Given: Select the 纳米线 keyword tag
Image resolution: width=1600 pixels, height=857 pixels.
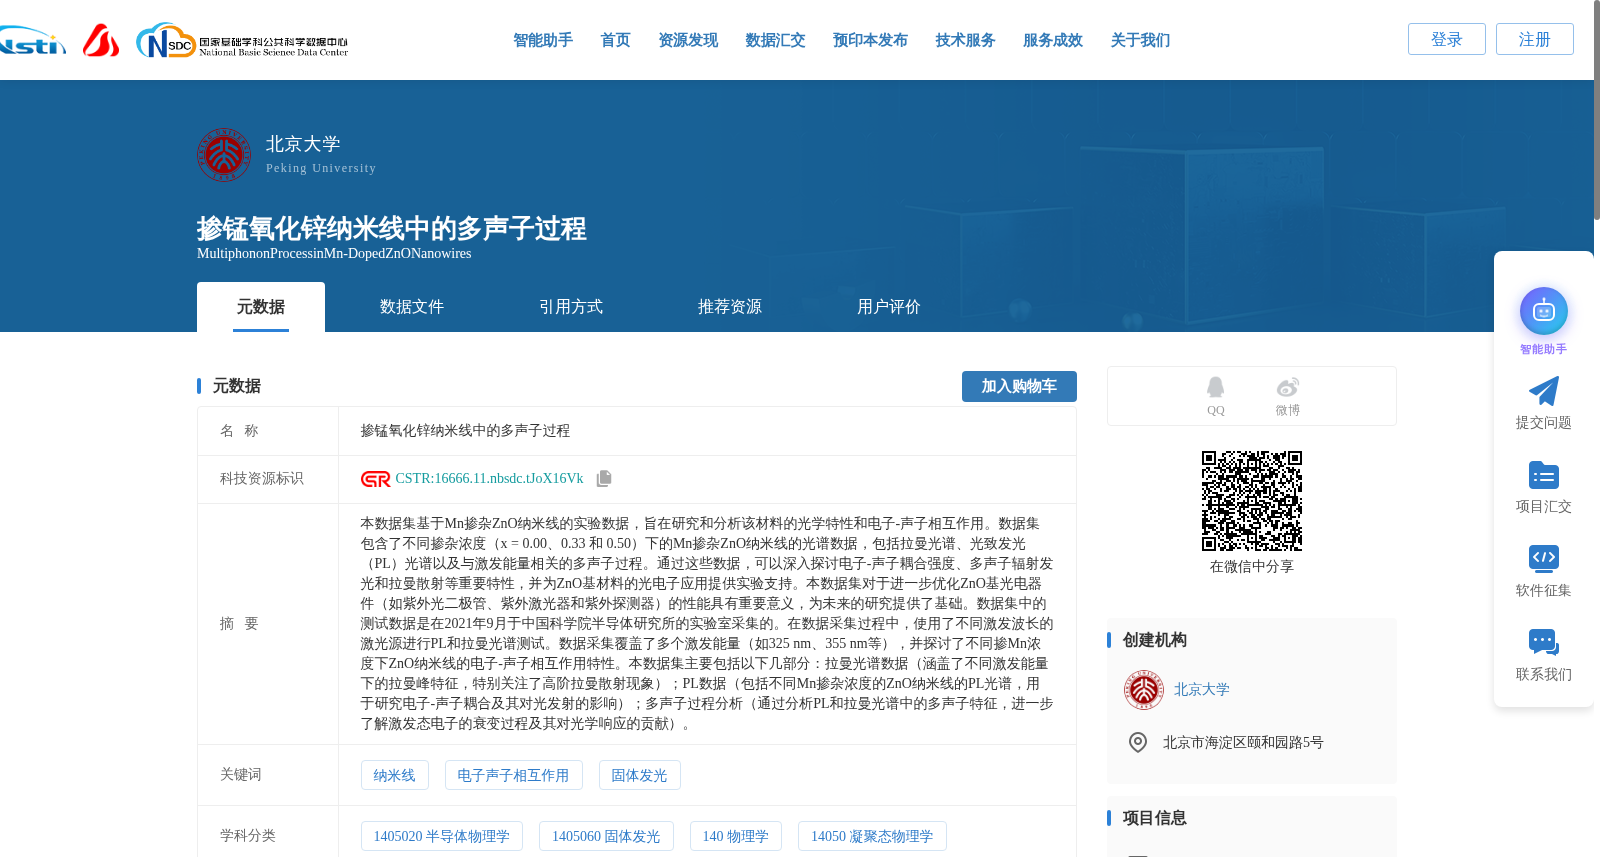Looking at the screenshot, I should pyautogui.click(x=394, y=775).
